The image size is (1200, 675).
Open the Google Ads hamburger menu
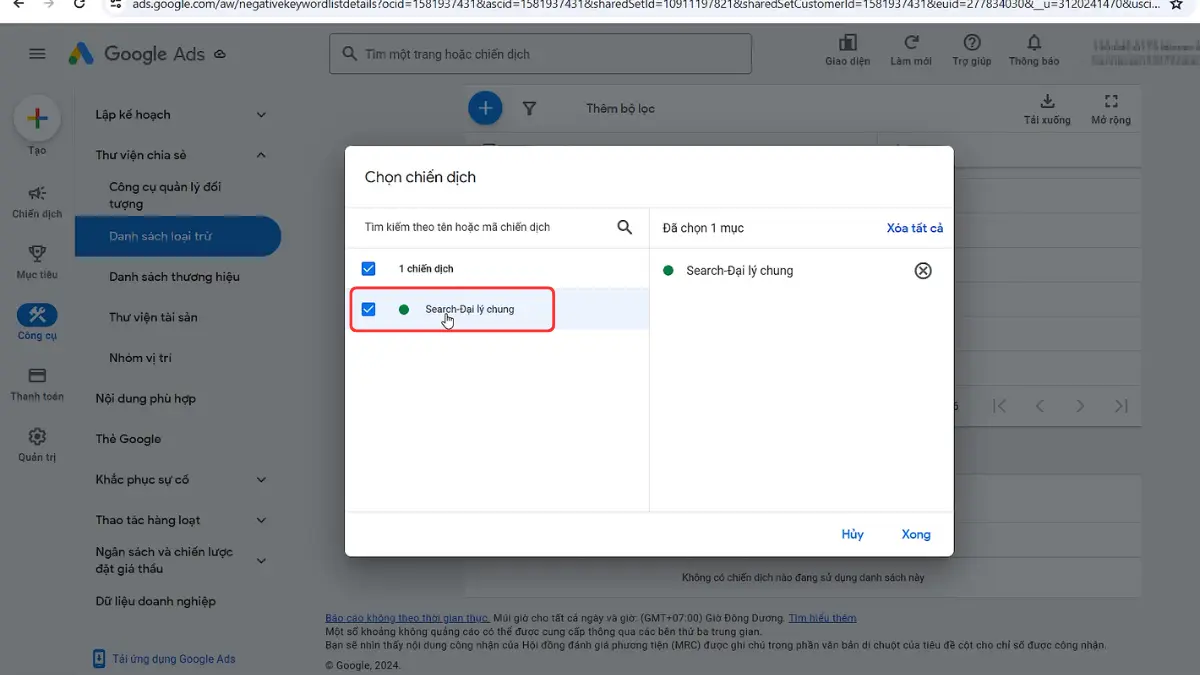coord(37,54)
